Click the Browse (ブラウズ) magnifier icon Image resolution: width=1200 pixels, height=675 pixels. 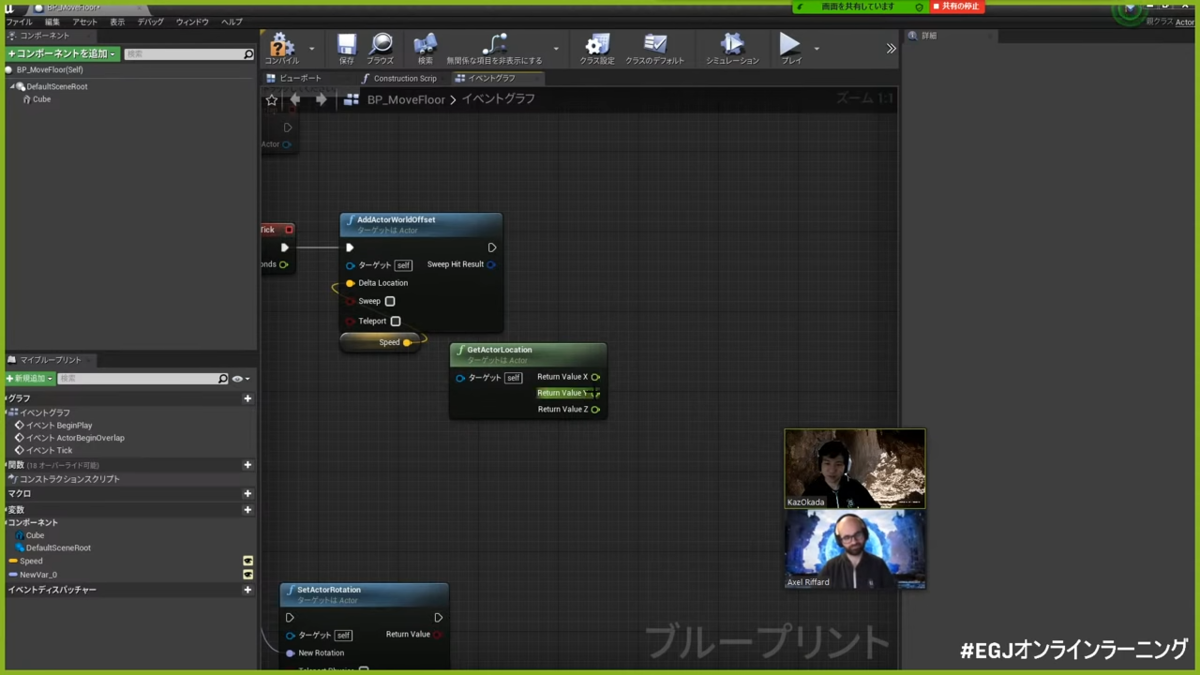point(380,43)
